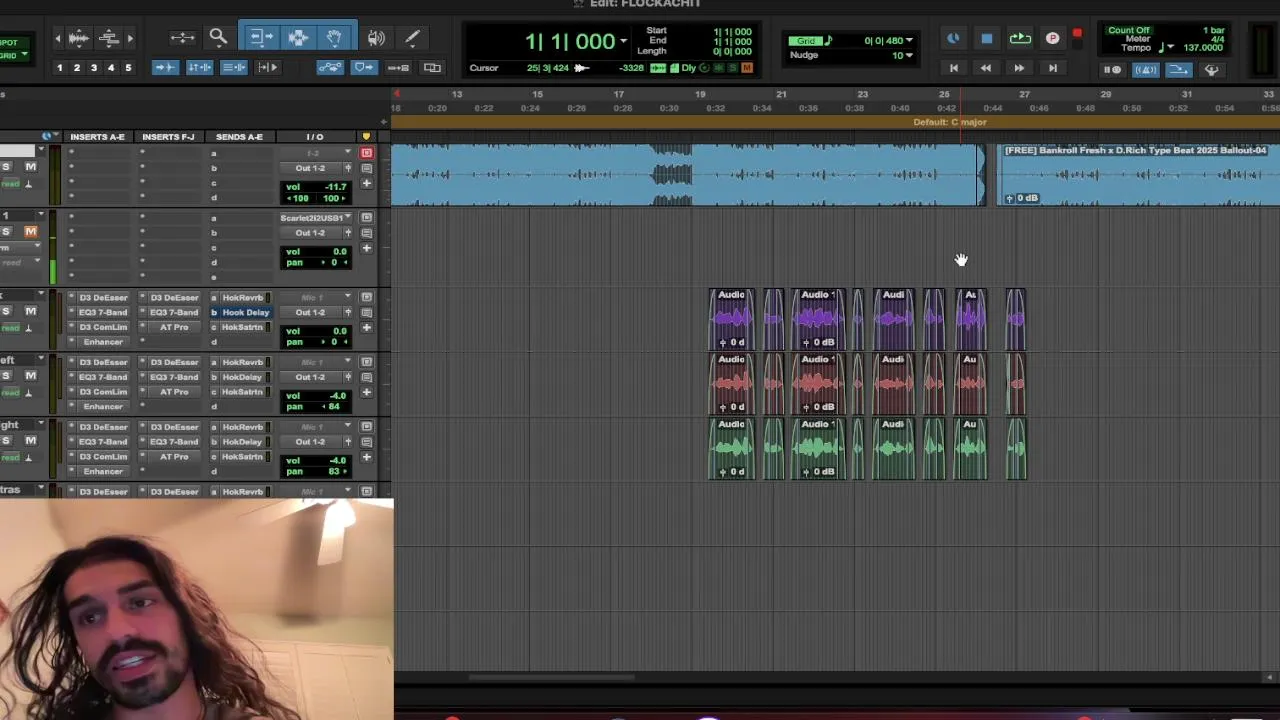Screen dimensions: 1280x720
Task: Recall zoom preset 1
Action: (x=59, y=68)
